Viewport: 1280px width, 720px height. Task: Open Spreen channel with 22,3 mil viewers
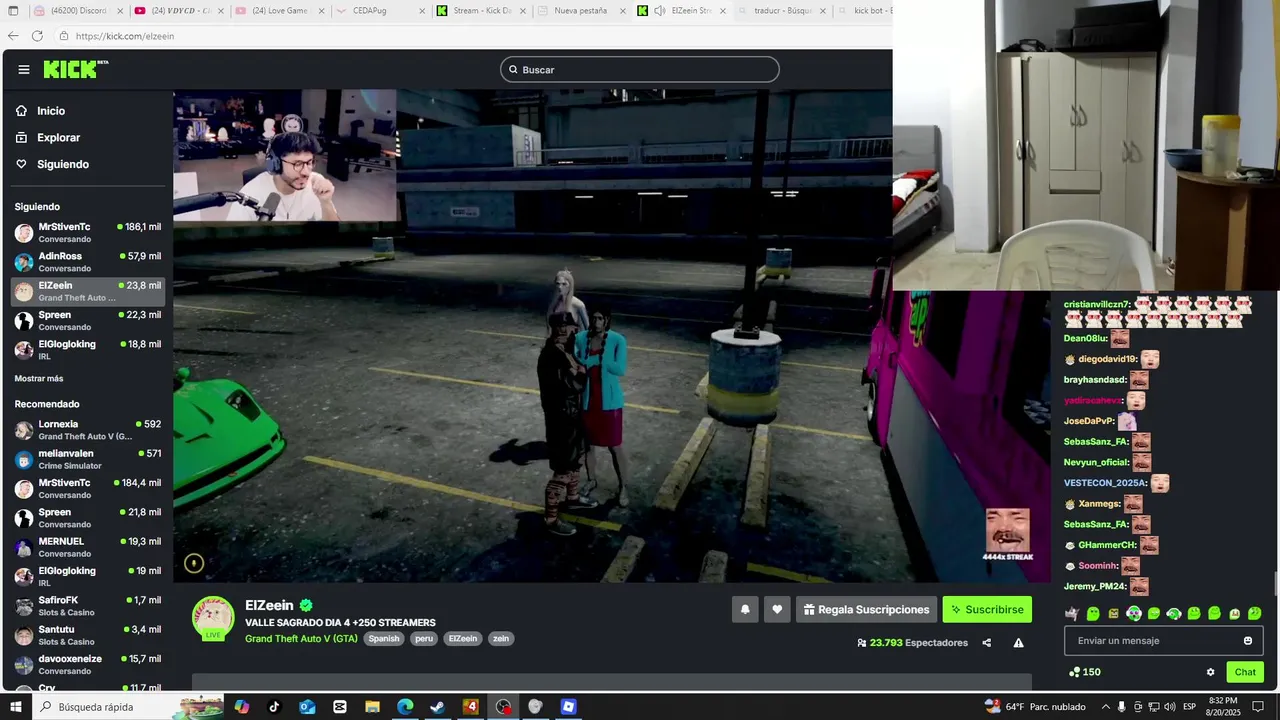[x=88, y=320]
